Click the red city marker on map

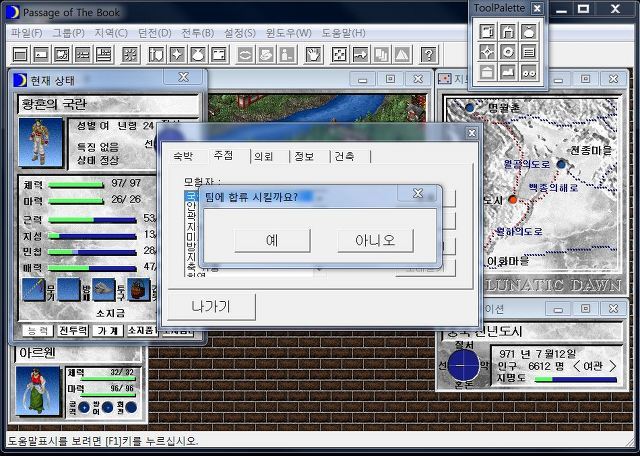click(513, 200)
